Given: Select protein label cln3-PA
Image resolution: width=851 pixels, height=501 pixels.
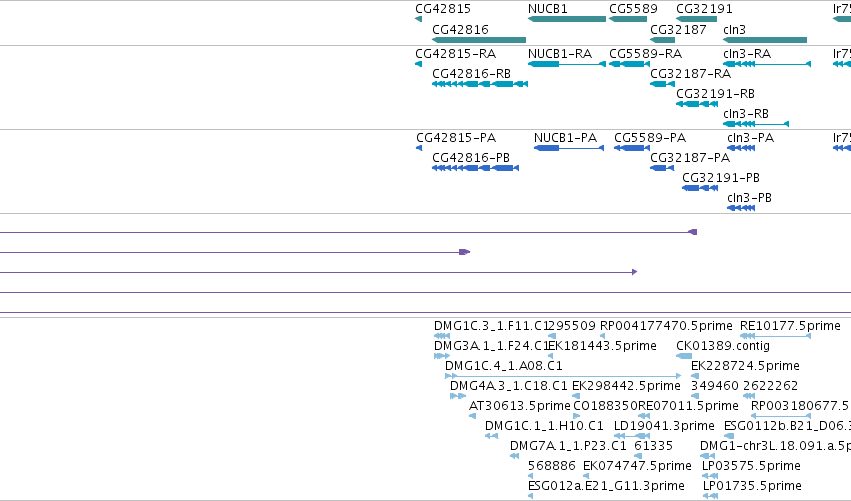Looking at the screenshot, I should 750,138.
